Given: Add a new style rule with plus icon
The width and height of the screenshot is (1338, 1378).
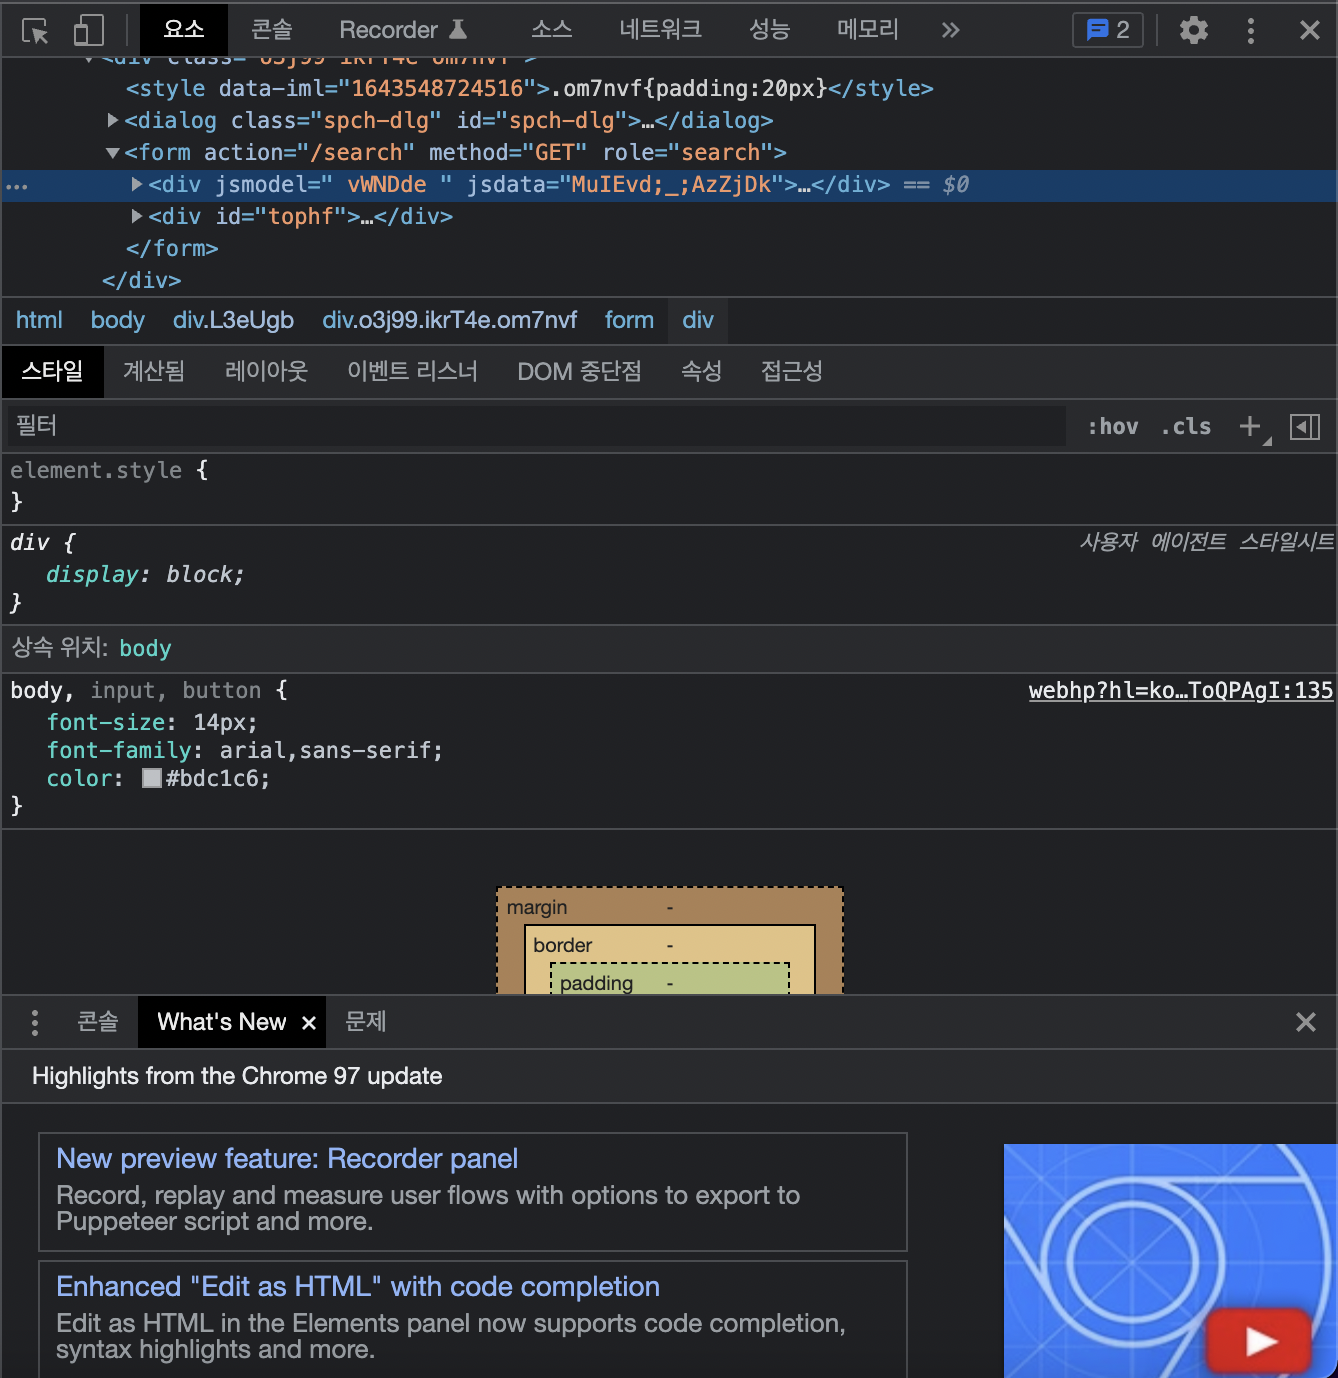Looking at the screenshot, I should 1251,427.
